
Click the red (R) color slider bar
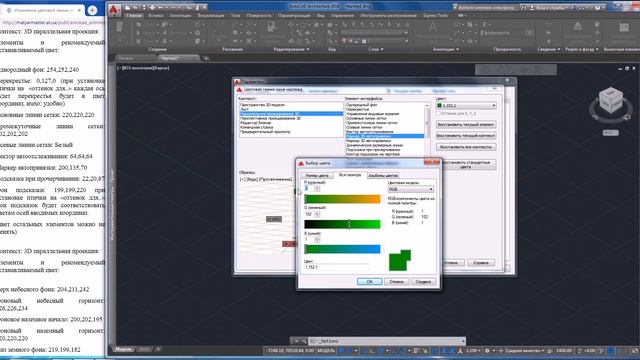point(342,199)
